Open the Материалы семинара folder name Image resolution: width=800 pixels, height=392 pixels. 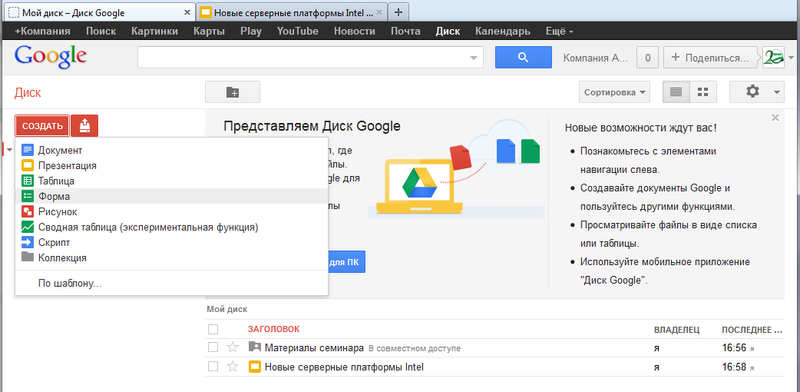point(314,348)
